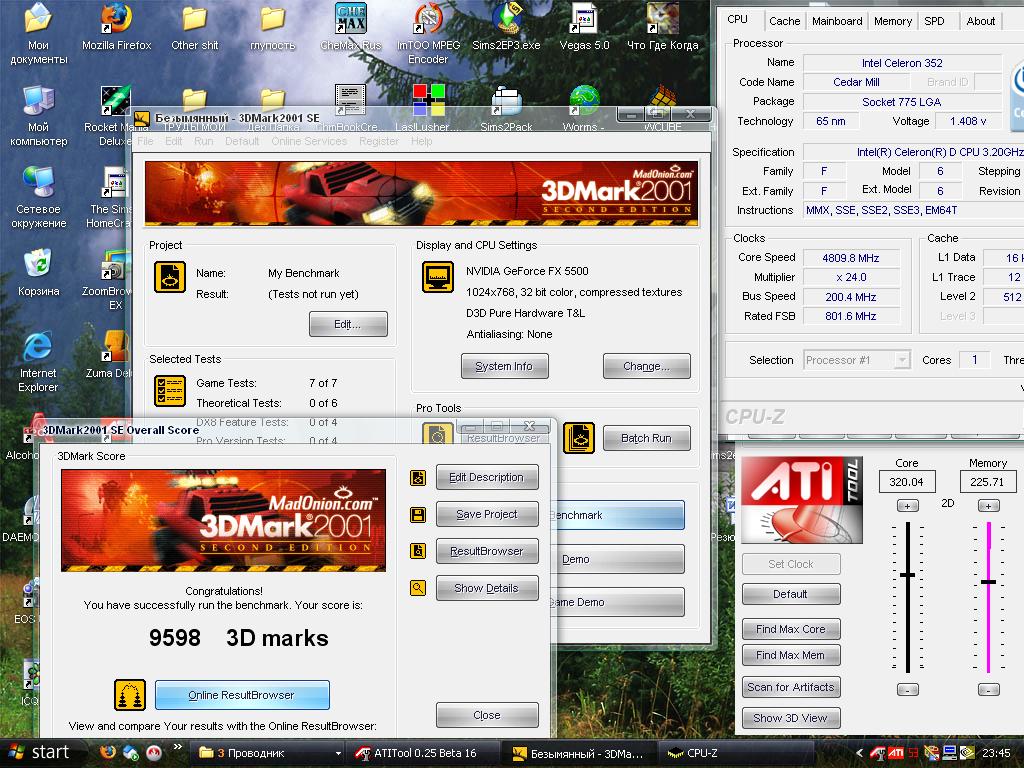
Task: Click the Online ResultBrowser button
Action: pos(242,695)
